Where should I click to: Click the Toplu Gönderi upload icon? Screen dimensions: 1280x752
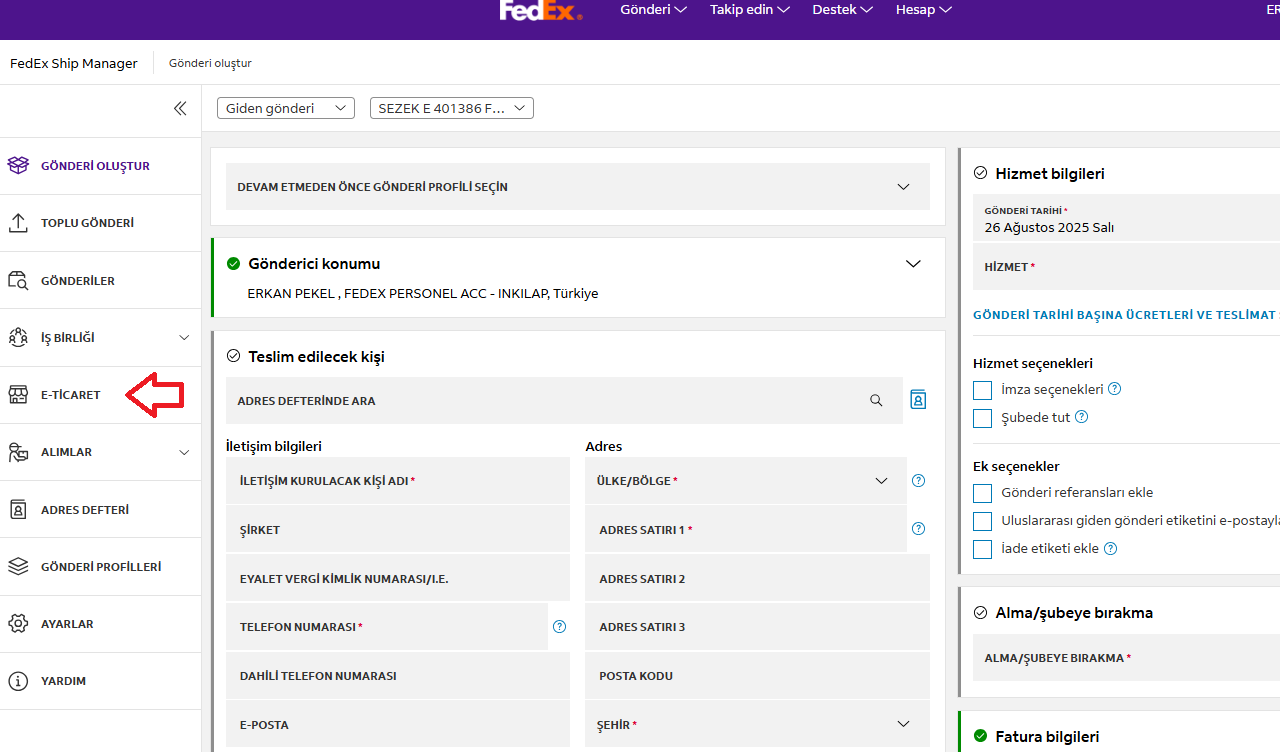coord(18,223)
